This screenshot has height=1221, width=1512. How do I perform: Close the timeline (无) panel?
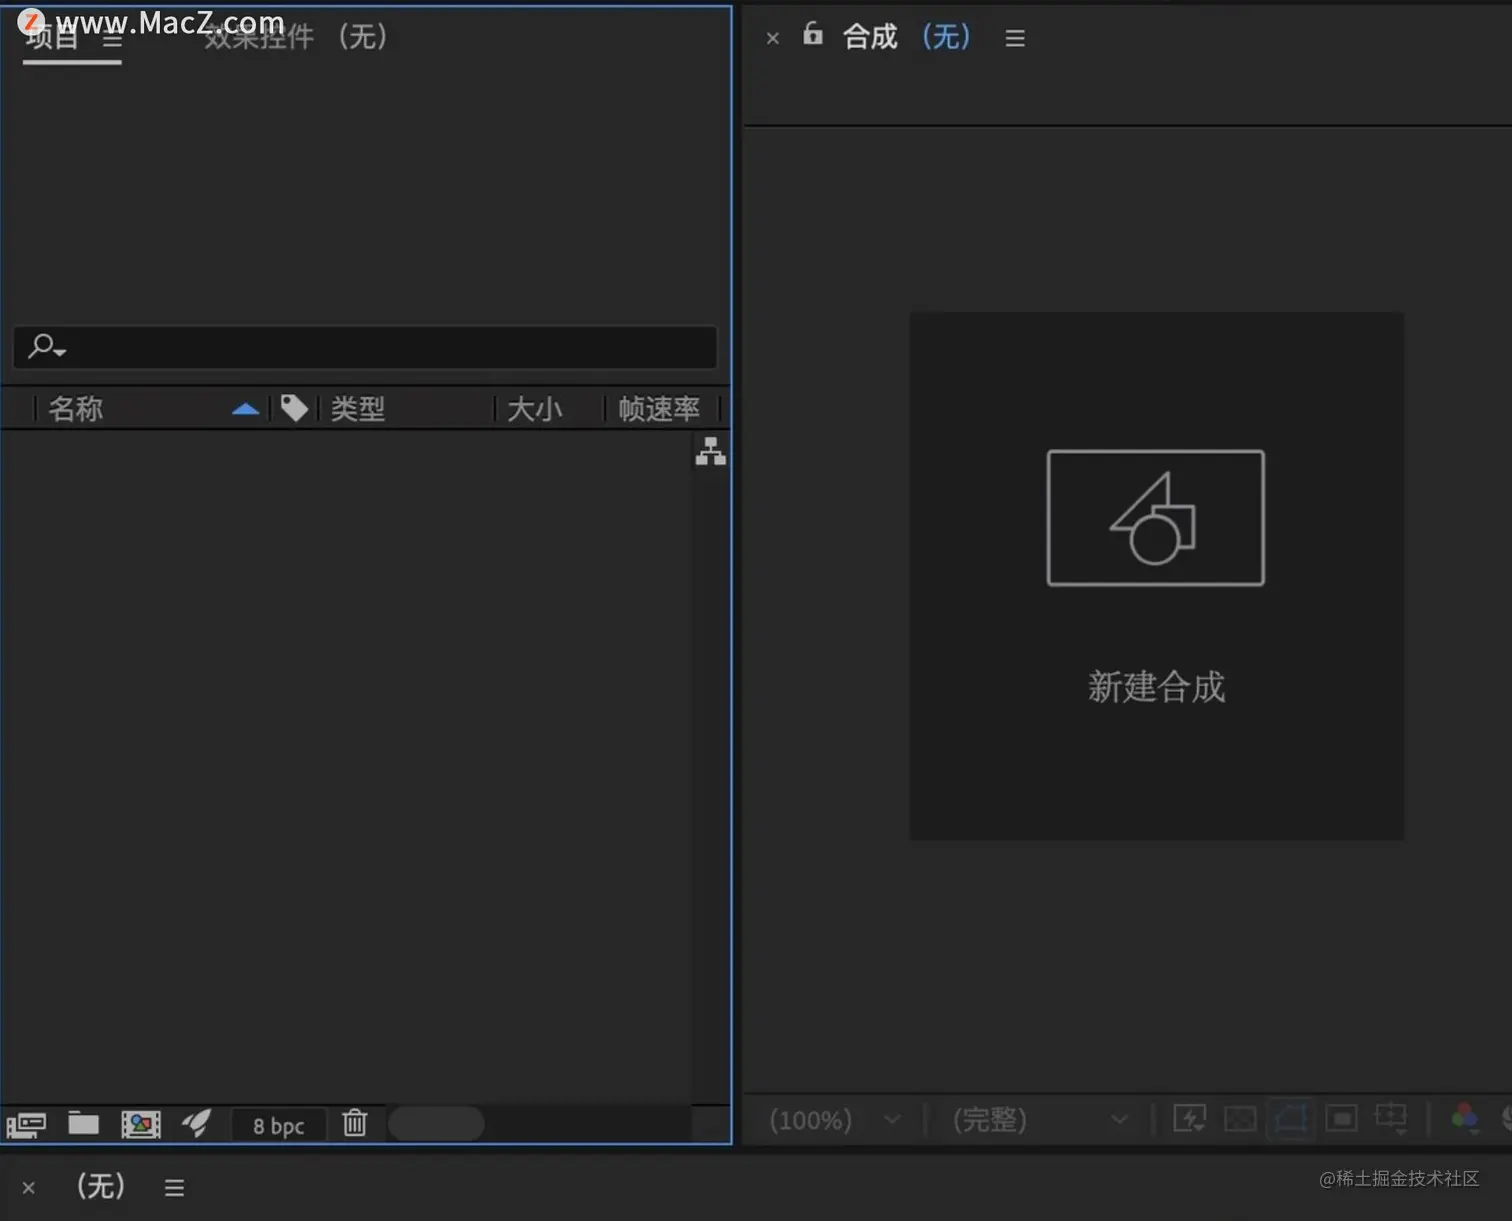(28, 1188)
